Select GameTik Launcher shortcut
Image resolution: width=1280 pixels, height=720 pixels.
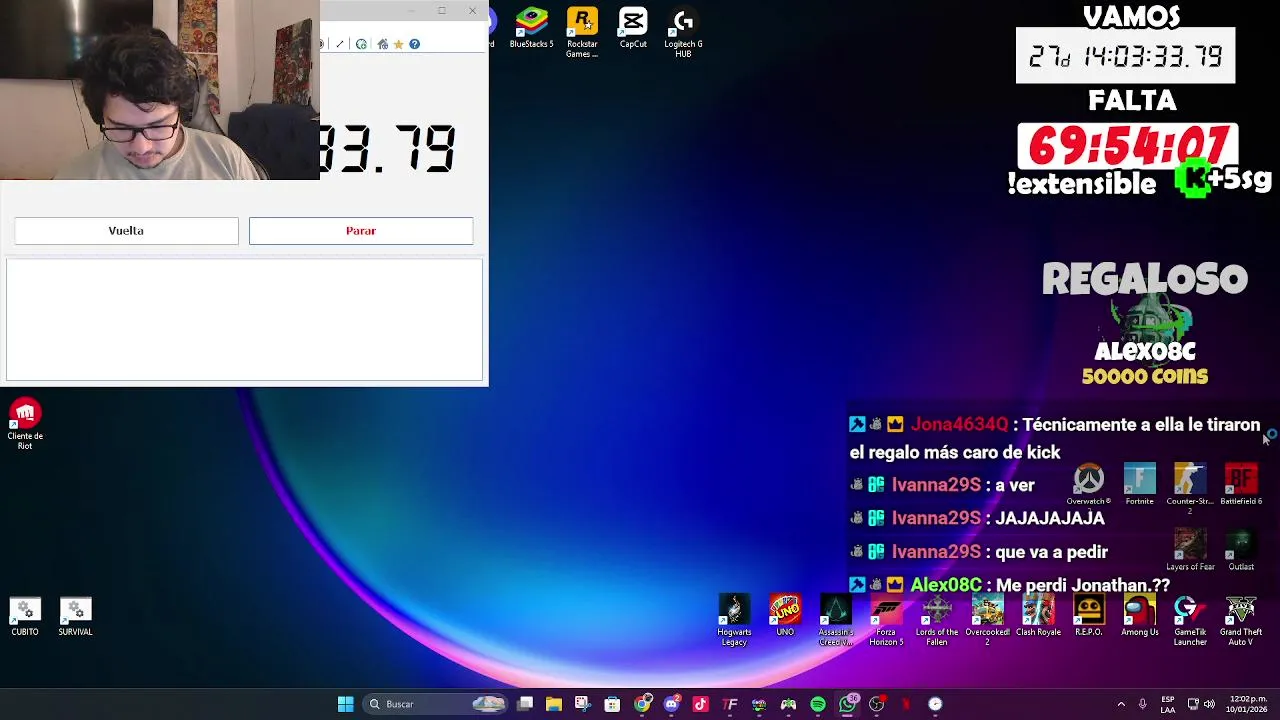(x=1190, y=621)
